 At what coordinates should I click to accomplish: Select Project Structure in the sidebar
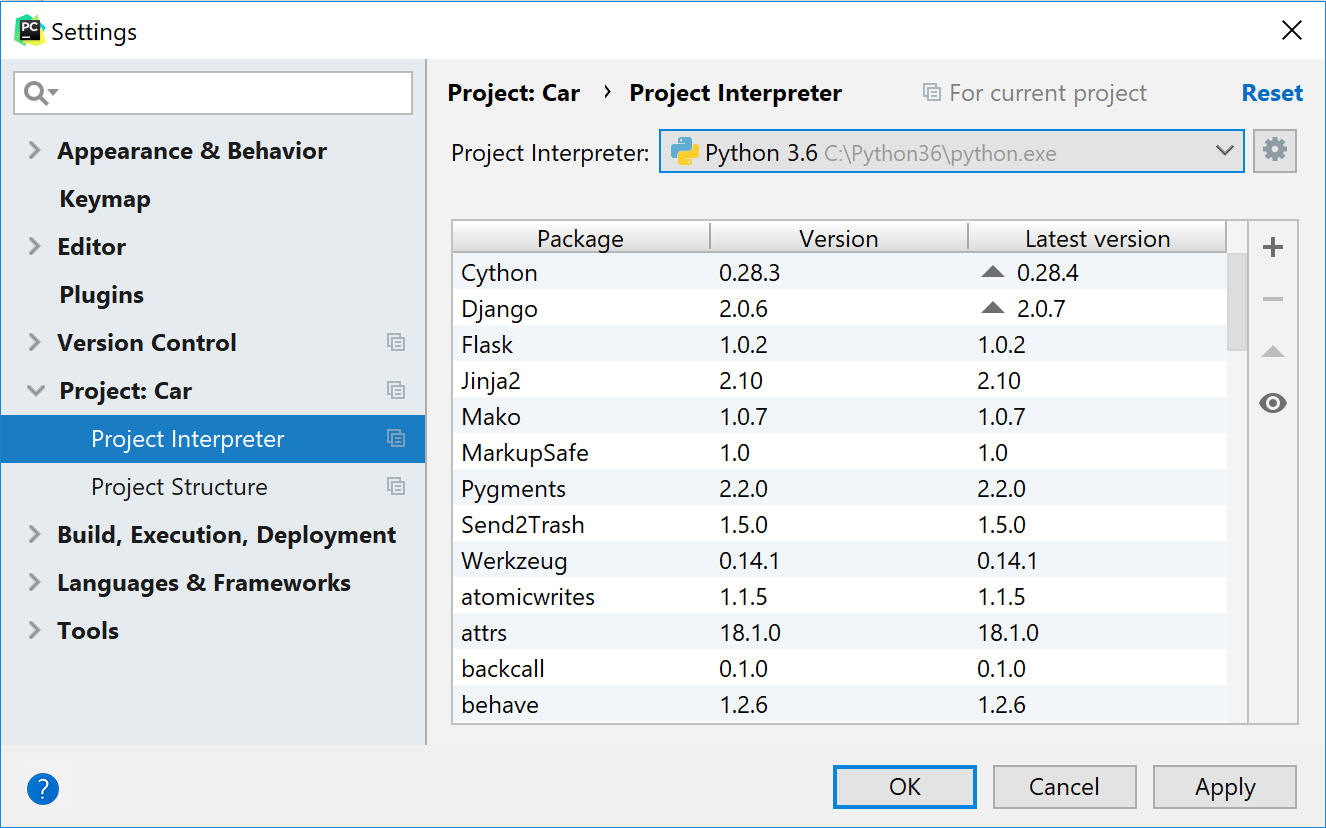tap(179, 487)
